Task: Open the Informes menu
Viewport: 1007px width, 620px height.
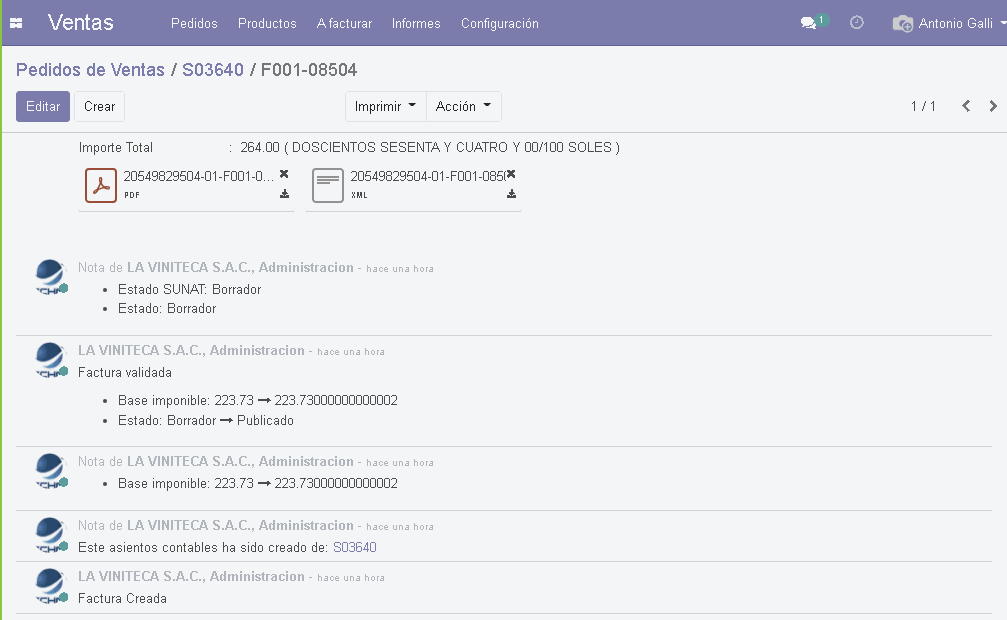Action: (416, 23)
